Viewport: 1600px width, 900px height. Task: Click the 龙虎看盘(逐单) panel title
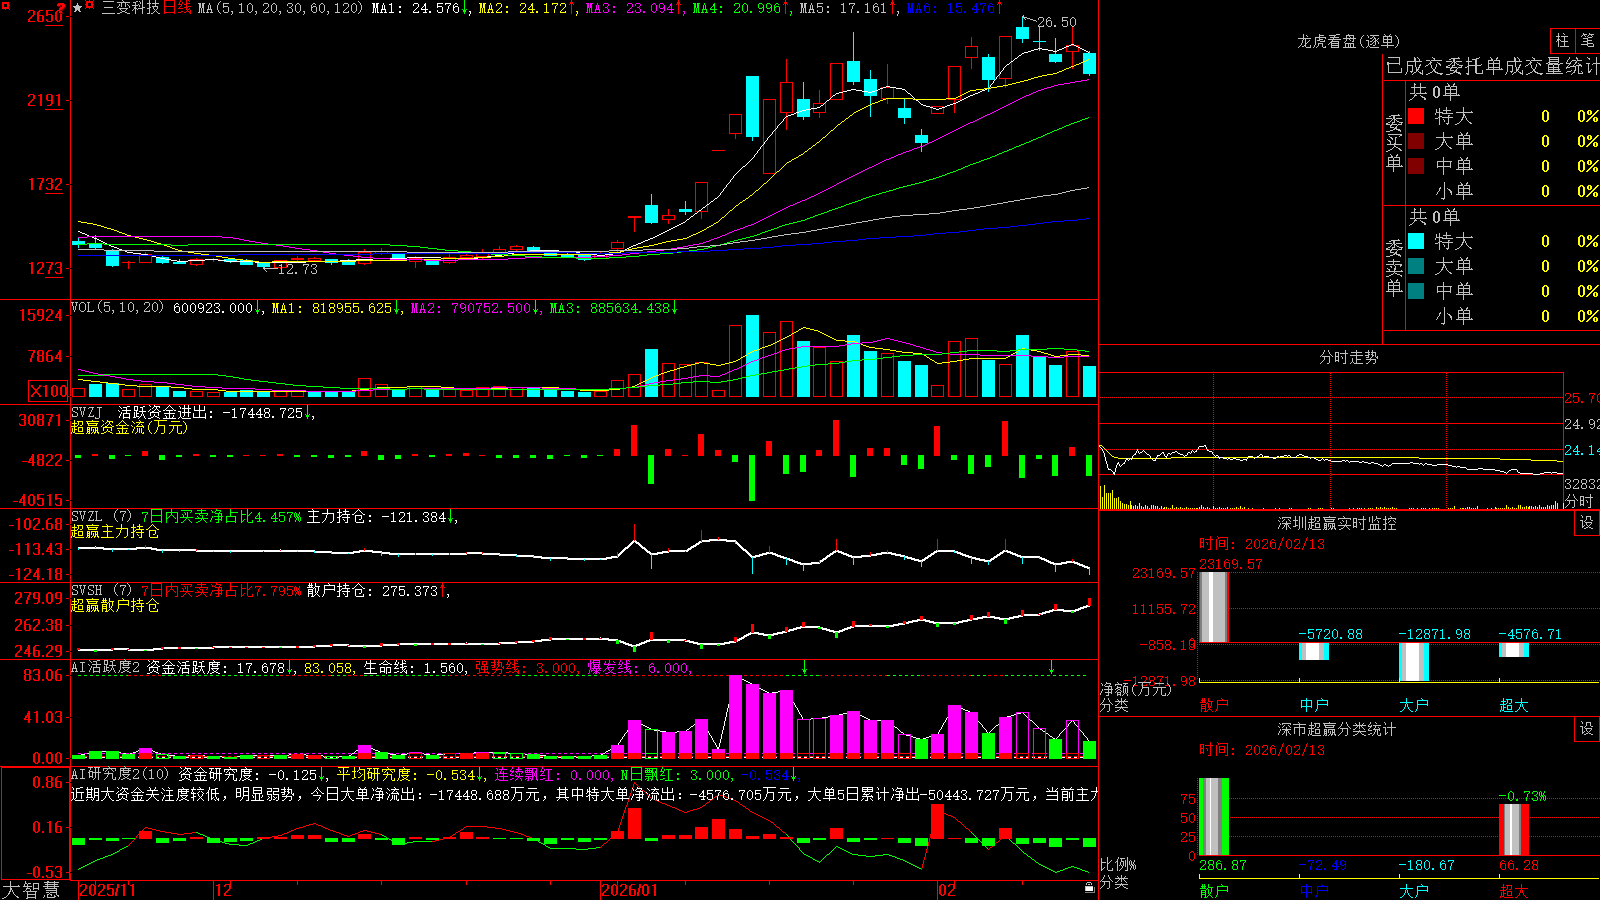(1349, 41)
